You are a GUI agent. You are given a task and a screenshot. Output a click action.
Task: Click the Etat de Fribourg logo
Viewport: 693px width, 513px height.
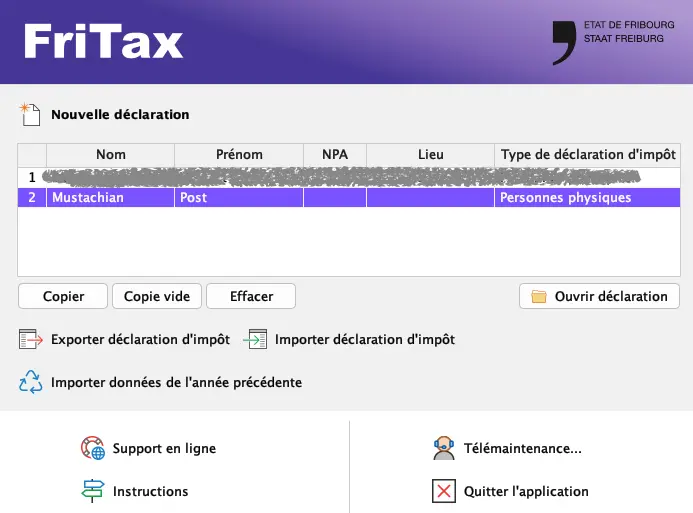tap(613, 42)
